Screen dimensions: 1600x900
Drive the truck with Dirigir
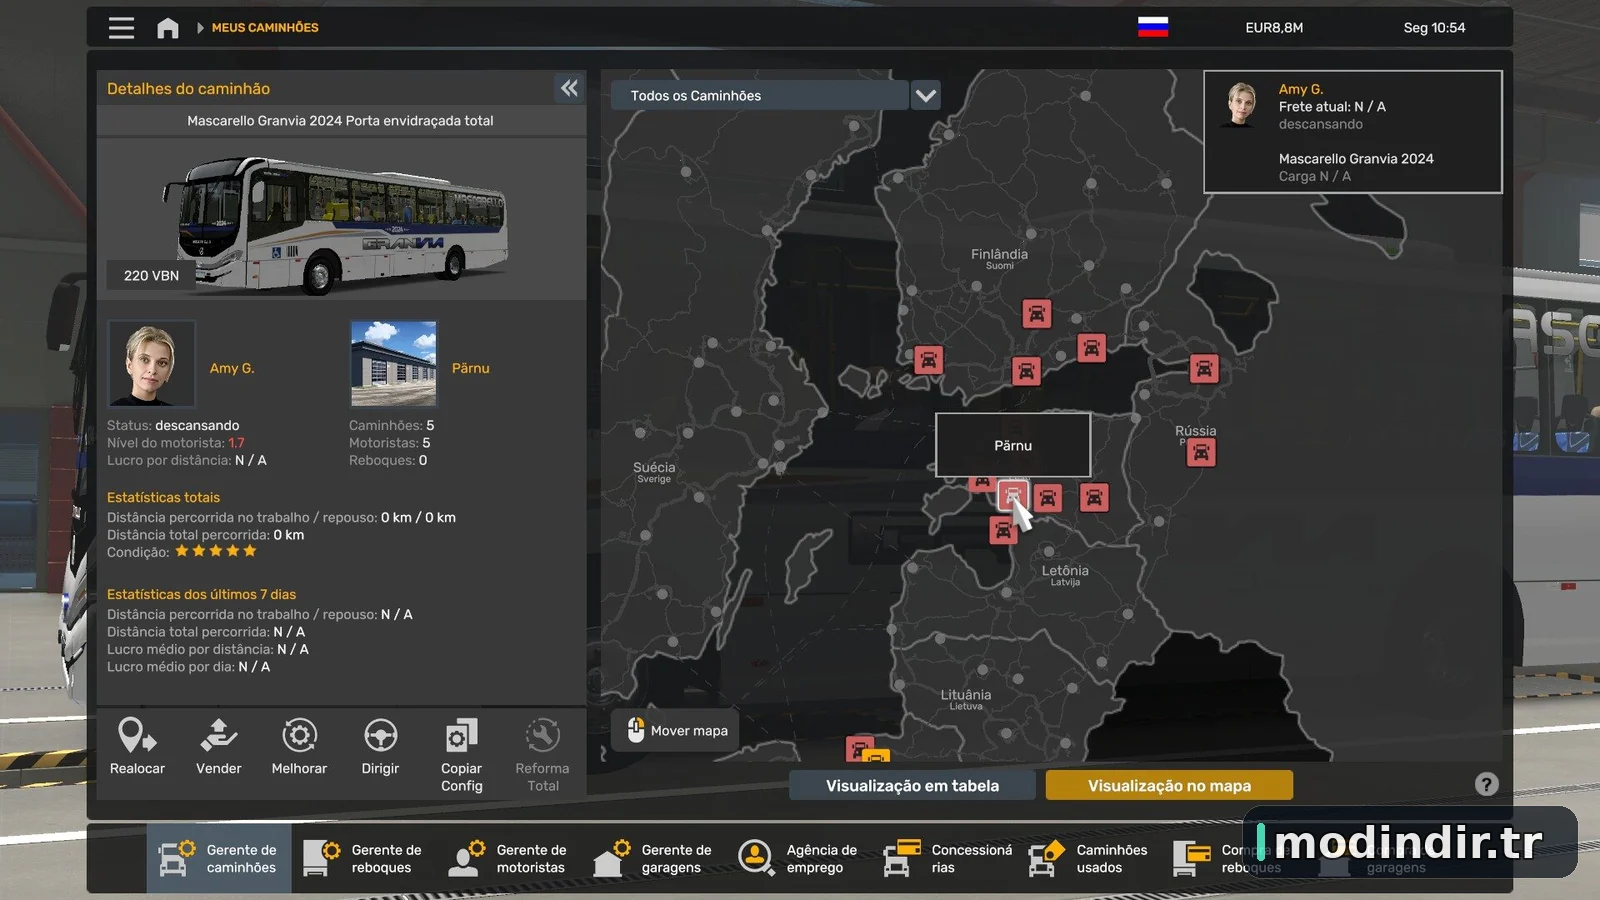(x=380, y=747)
